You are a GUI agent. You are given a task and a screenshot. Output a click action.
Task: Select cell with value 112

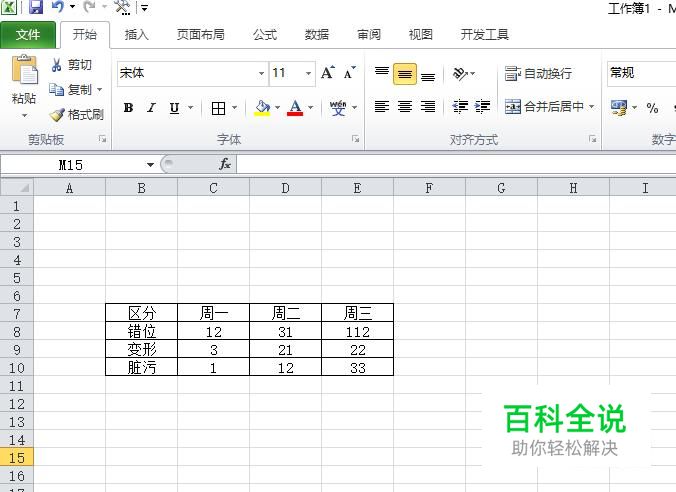[x=357, y=331]
